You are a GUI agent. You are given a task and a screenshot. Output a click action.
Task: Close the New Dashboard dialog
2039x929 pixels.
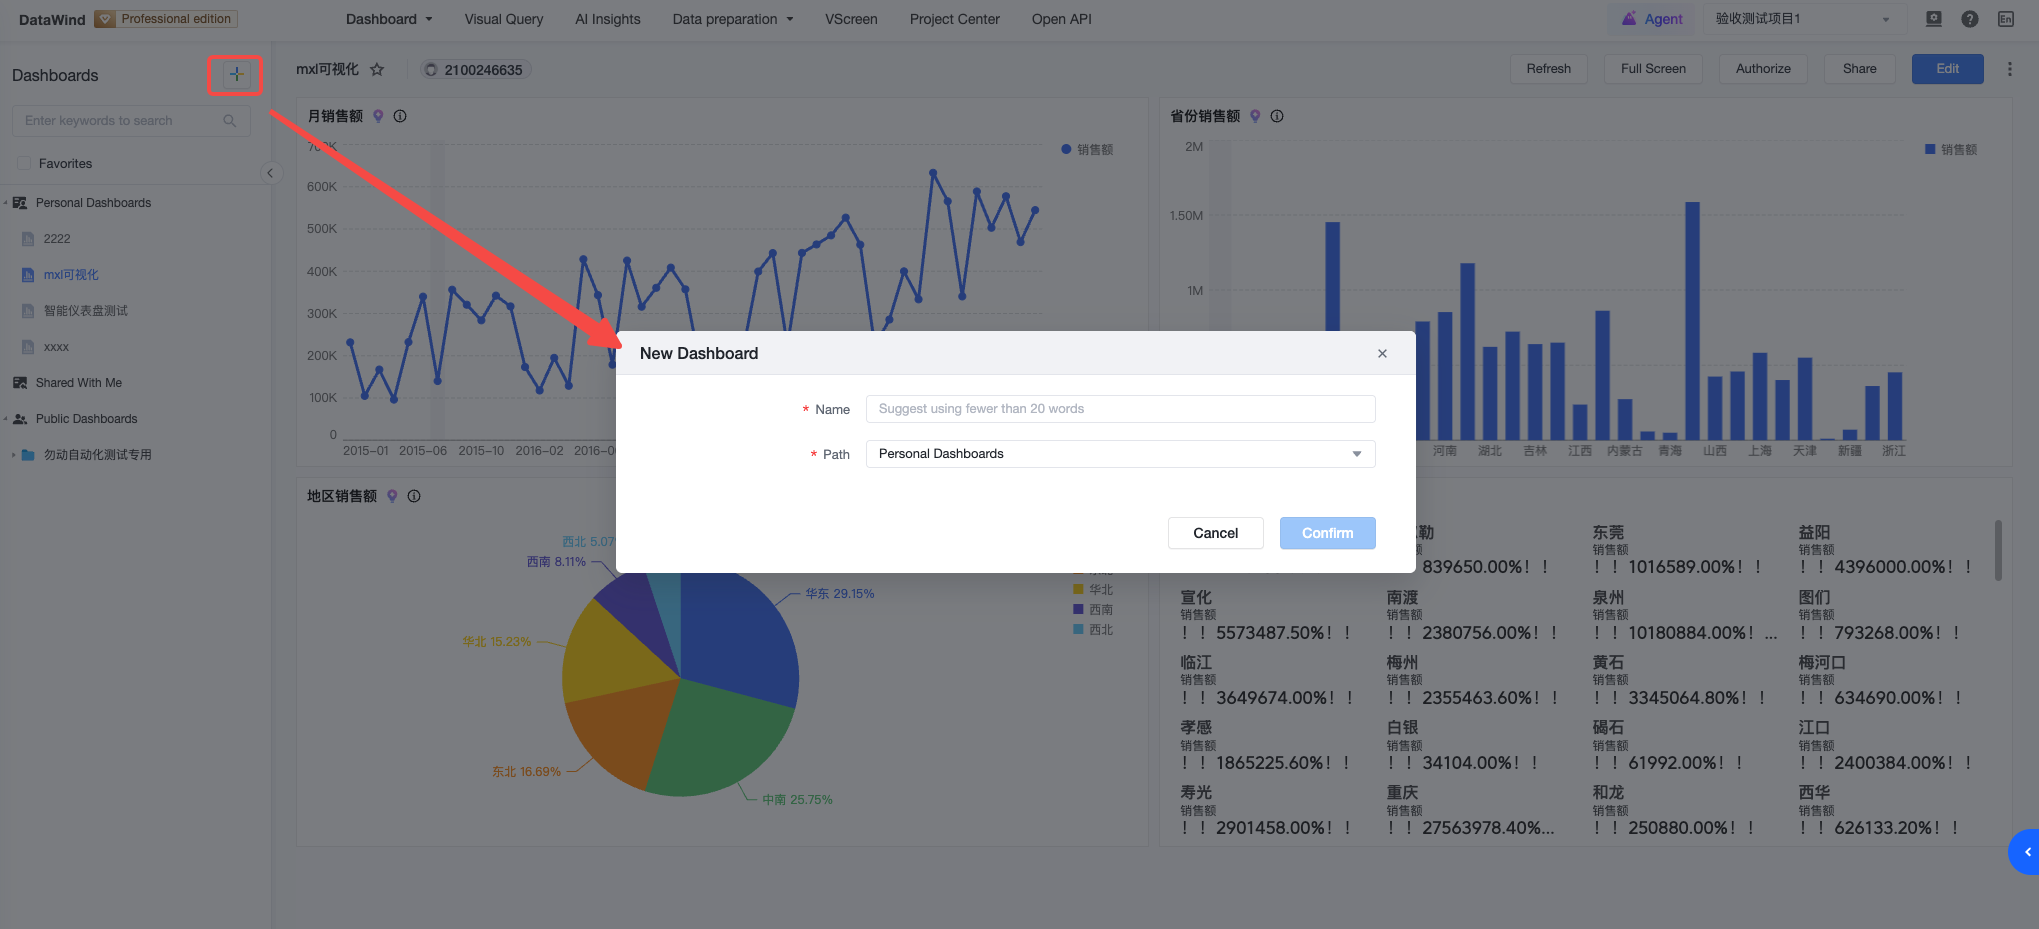point(1382,353)
